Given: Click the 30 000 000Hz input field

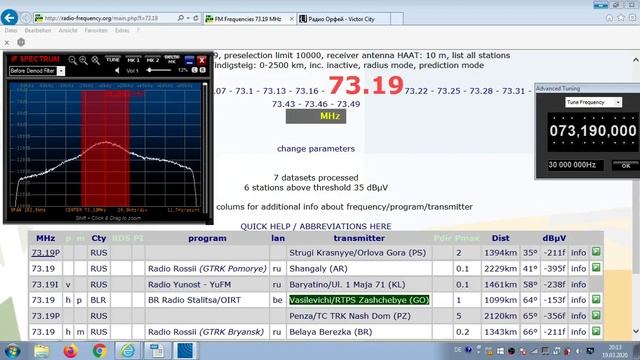Looking at the screenshot, I should tap(575, 165).
